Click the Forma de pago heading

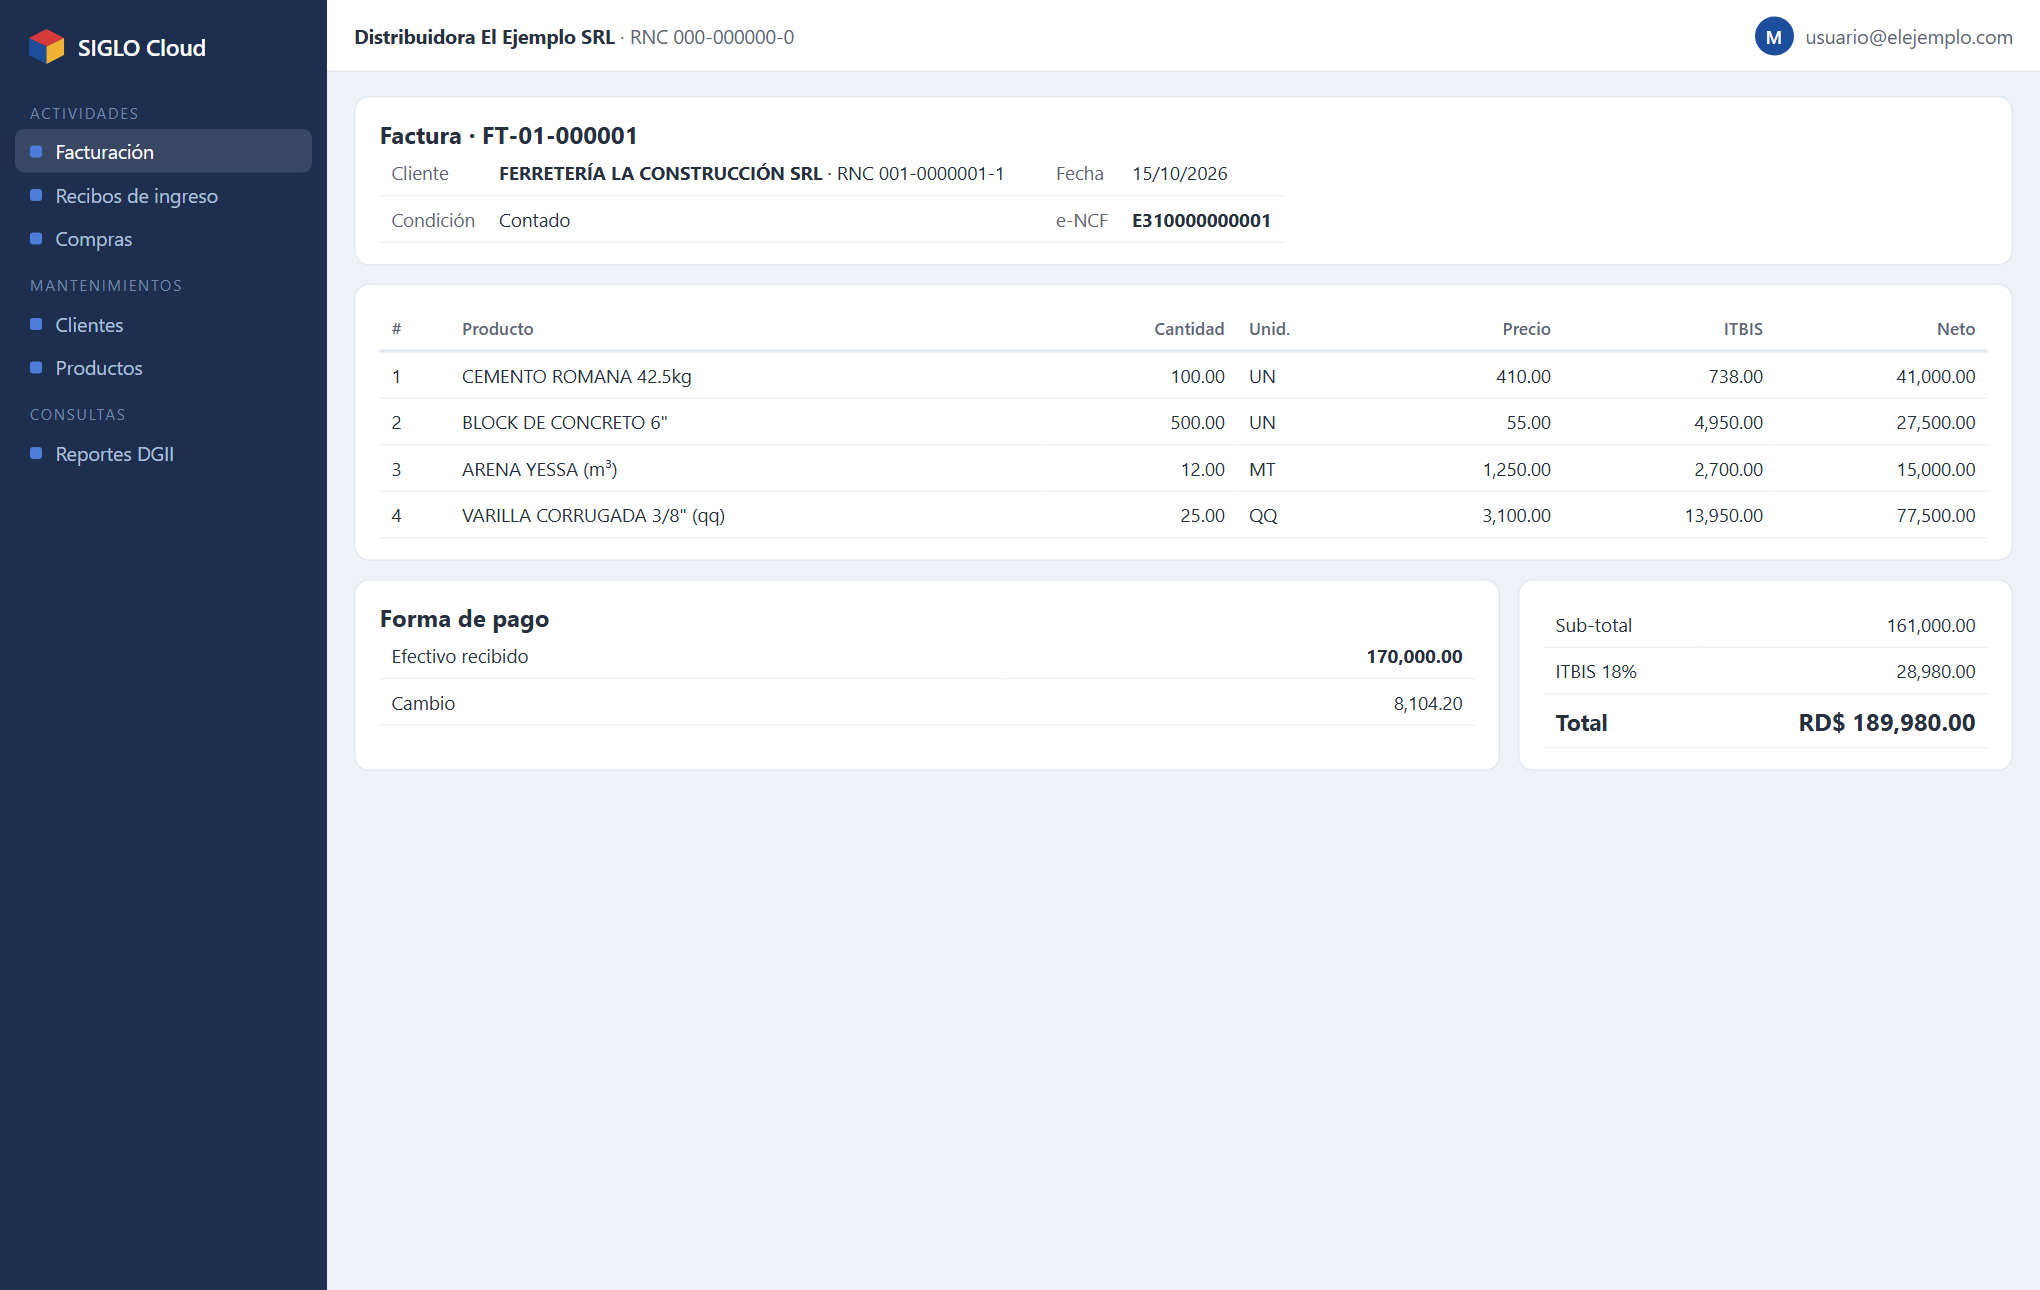464,619
